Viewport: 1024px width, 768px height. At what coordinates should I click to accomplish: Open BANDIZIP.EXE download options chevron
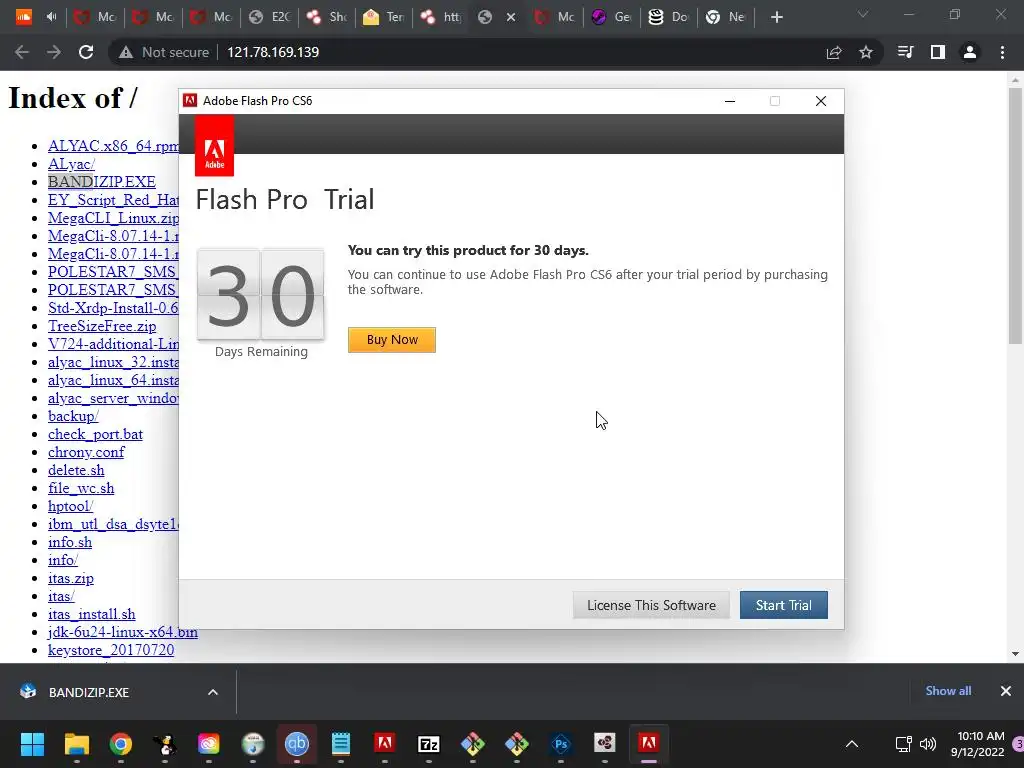coord(213,692)
